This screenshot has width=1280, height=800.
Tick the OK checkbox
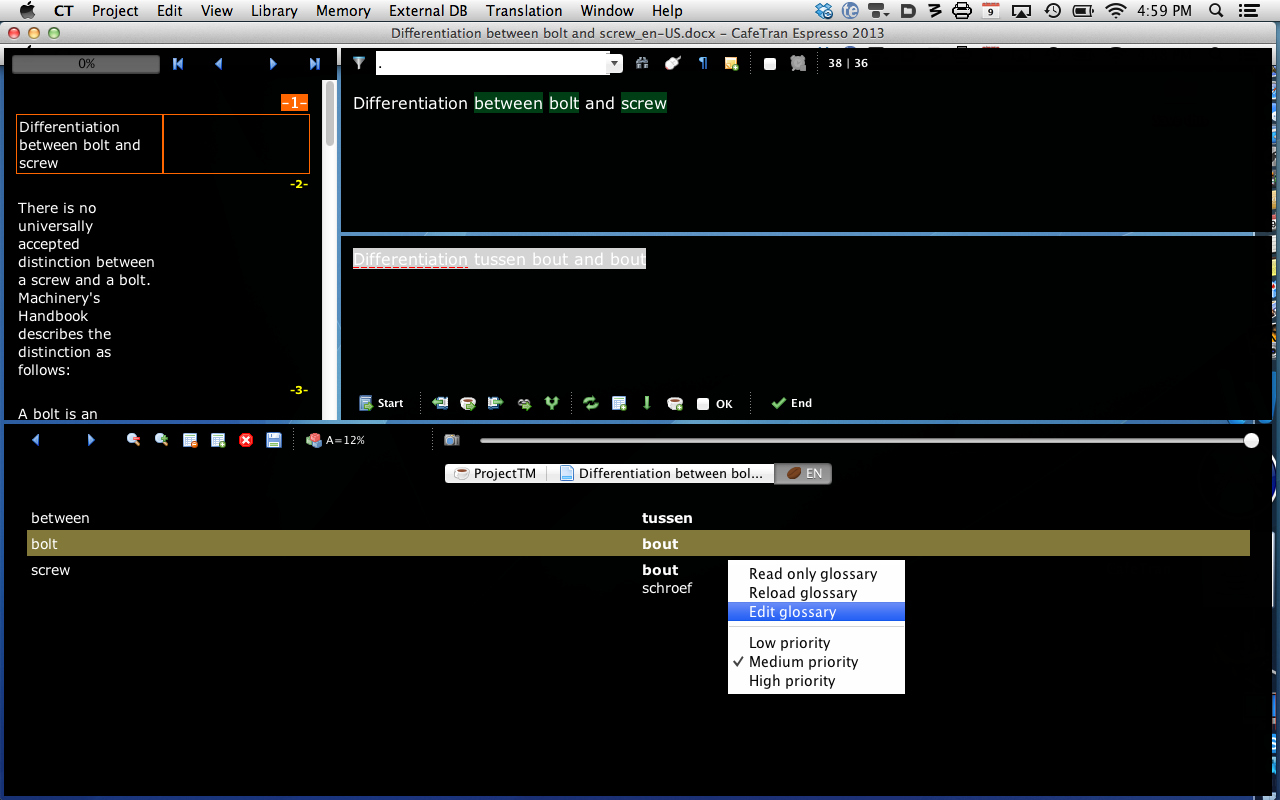click(703, 404)
